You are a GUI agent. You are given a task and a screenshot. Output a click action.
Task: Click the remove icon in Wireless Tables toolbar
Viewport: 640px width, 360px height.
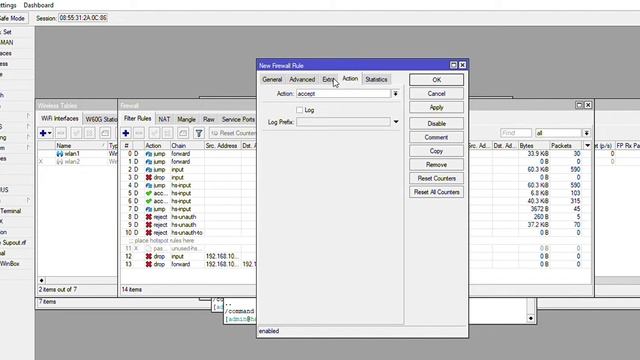tap(61, 133)
